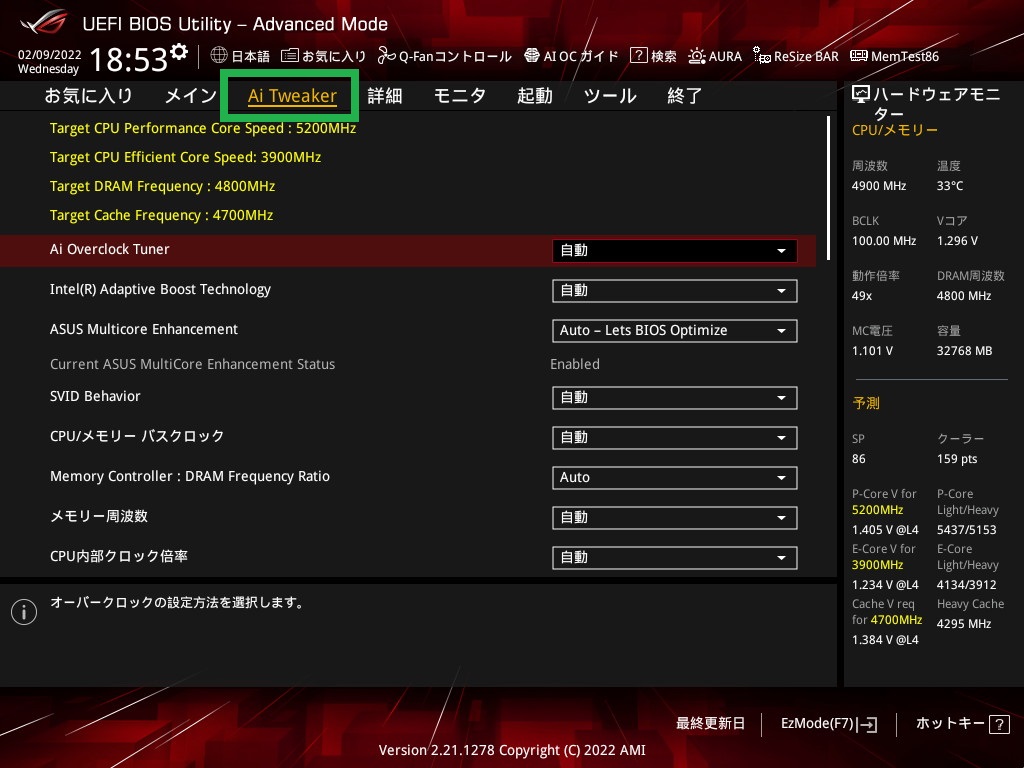Open the ツール tab
The height and width of the screenshot is (768, 1024).
point(610,96)
